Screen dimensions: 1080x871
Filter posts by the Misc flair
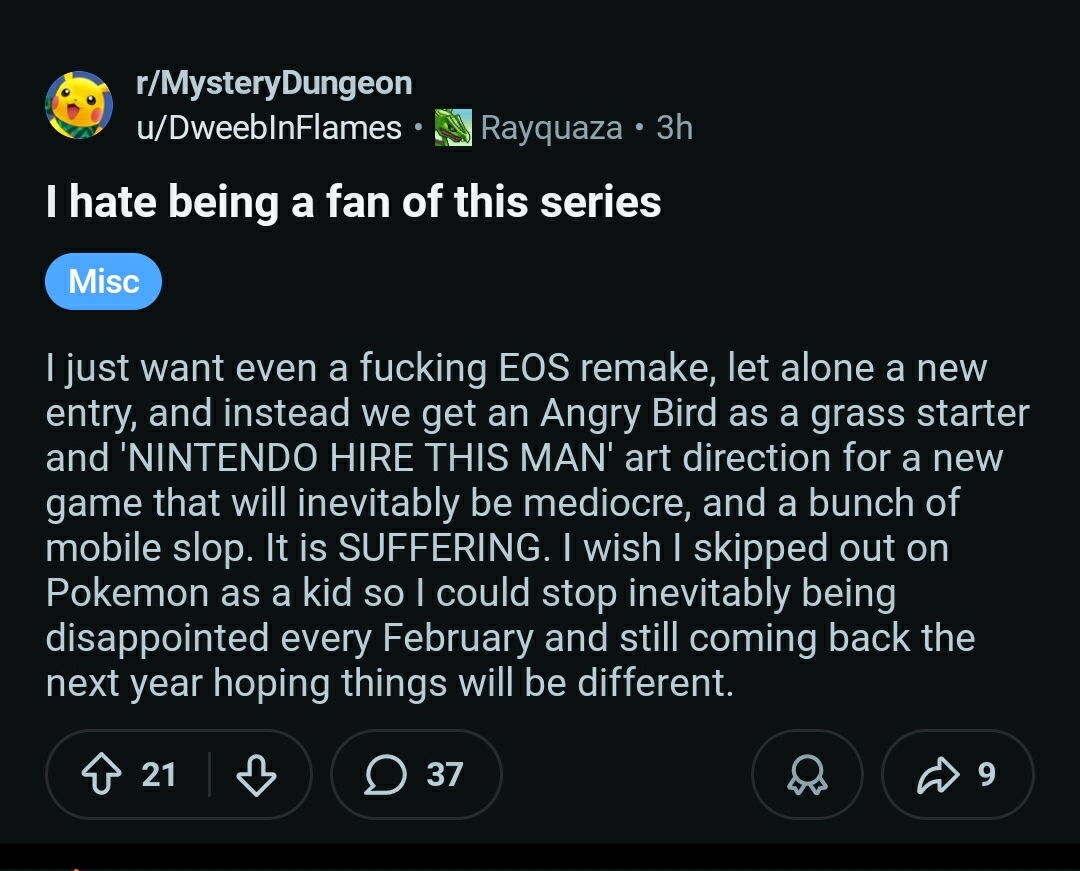coord(103,282)
